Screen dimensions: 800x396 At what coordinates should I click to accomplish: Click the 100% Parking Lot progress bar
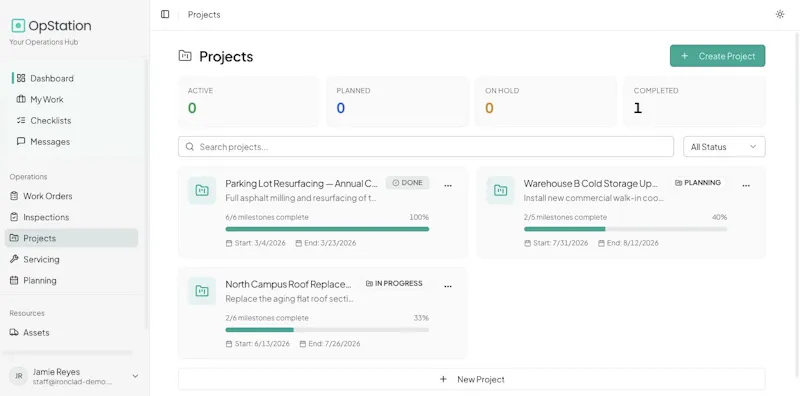coord(327,229)
